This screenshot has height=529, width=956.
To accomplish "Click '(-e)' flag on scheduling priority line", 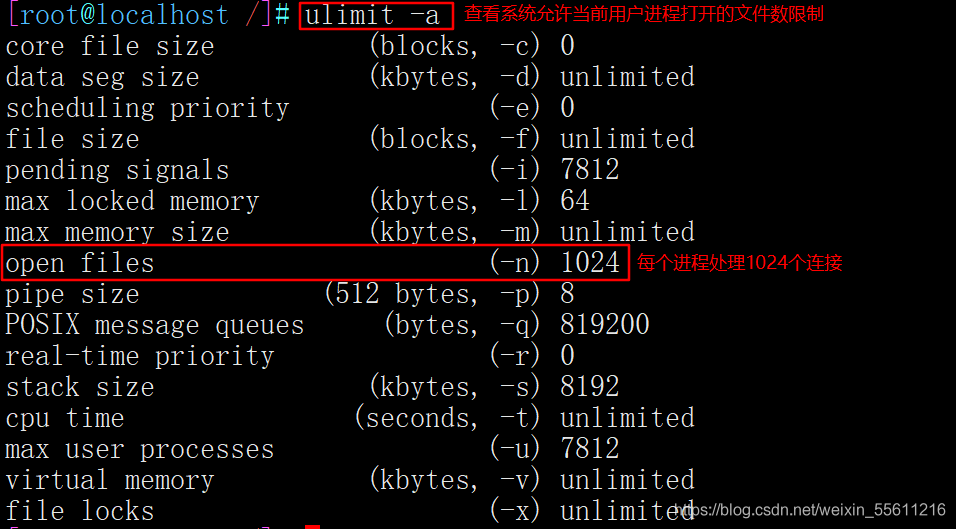I will [x=515, y=108].
